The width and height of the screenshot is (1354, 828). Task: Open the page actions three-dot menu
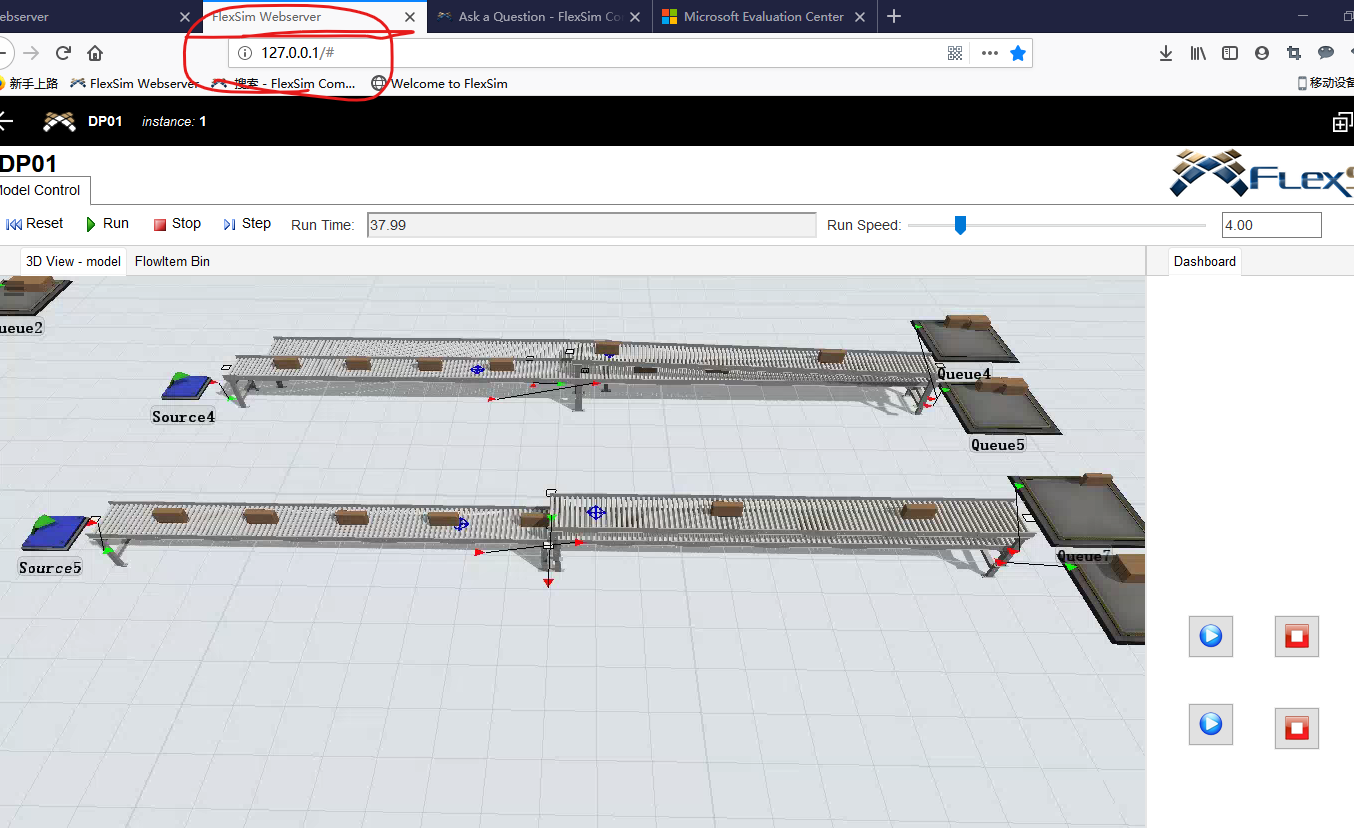pyautogui.click(x=990, y=53)
